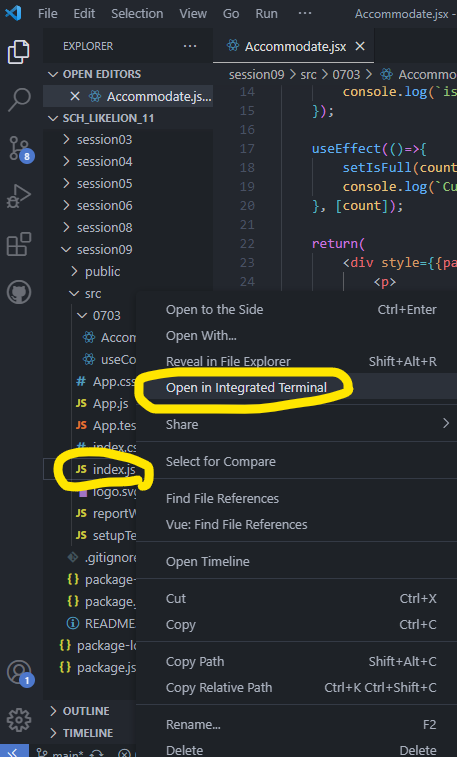Select the logo.svg file
The height and width of the screenshot is (757, 457).
click(90, 491)
